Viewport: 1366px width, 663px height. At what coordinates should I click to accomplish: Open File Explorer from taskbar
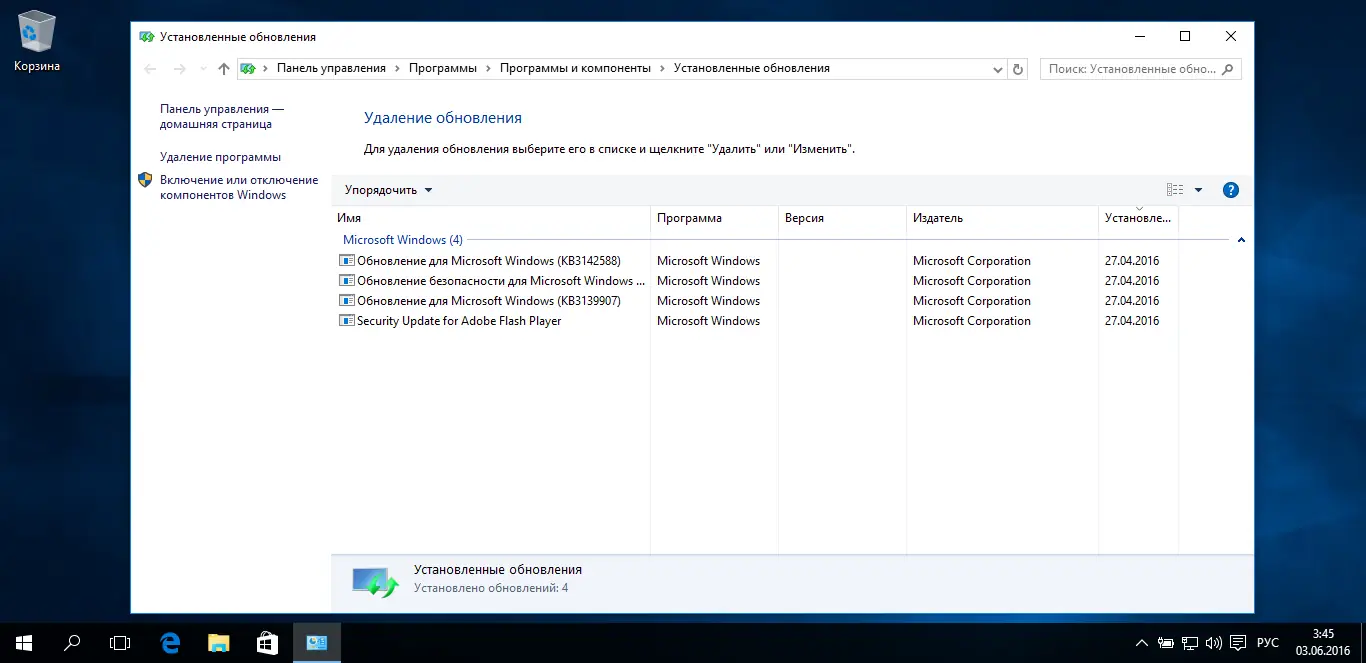(x=218, y=643)
